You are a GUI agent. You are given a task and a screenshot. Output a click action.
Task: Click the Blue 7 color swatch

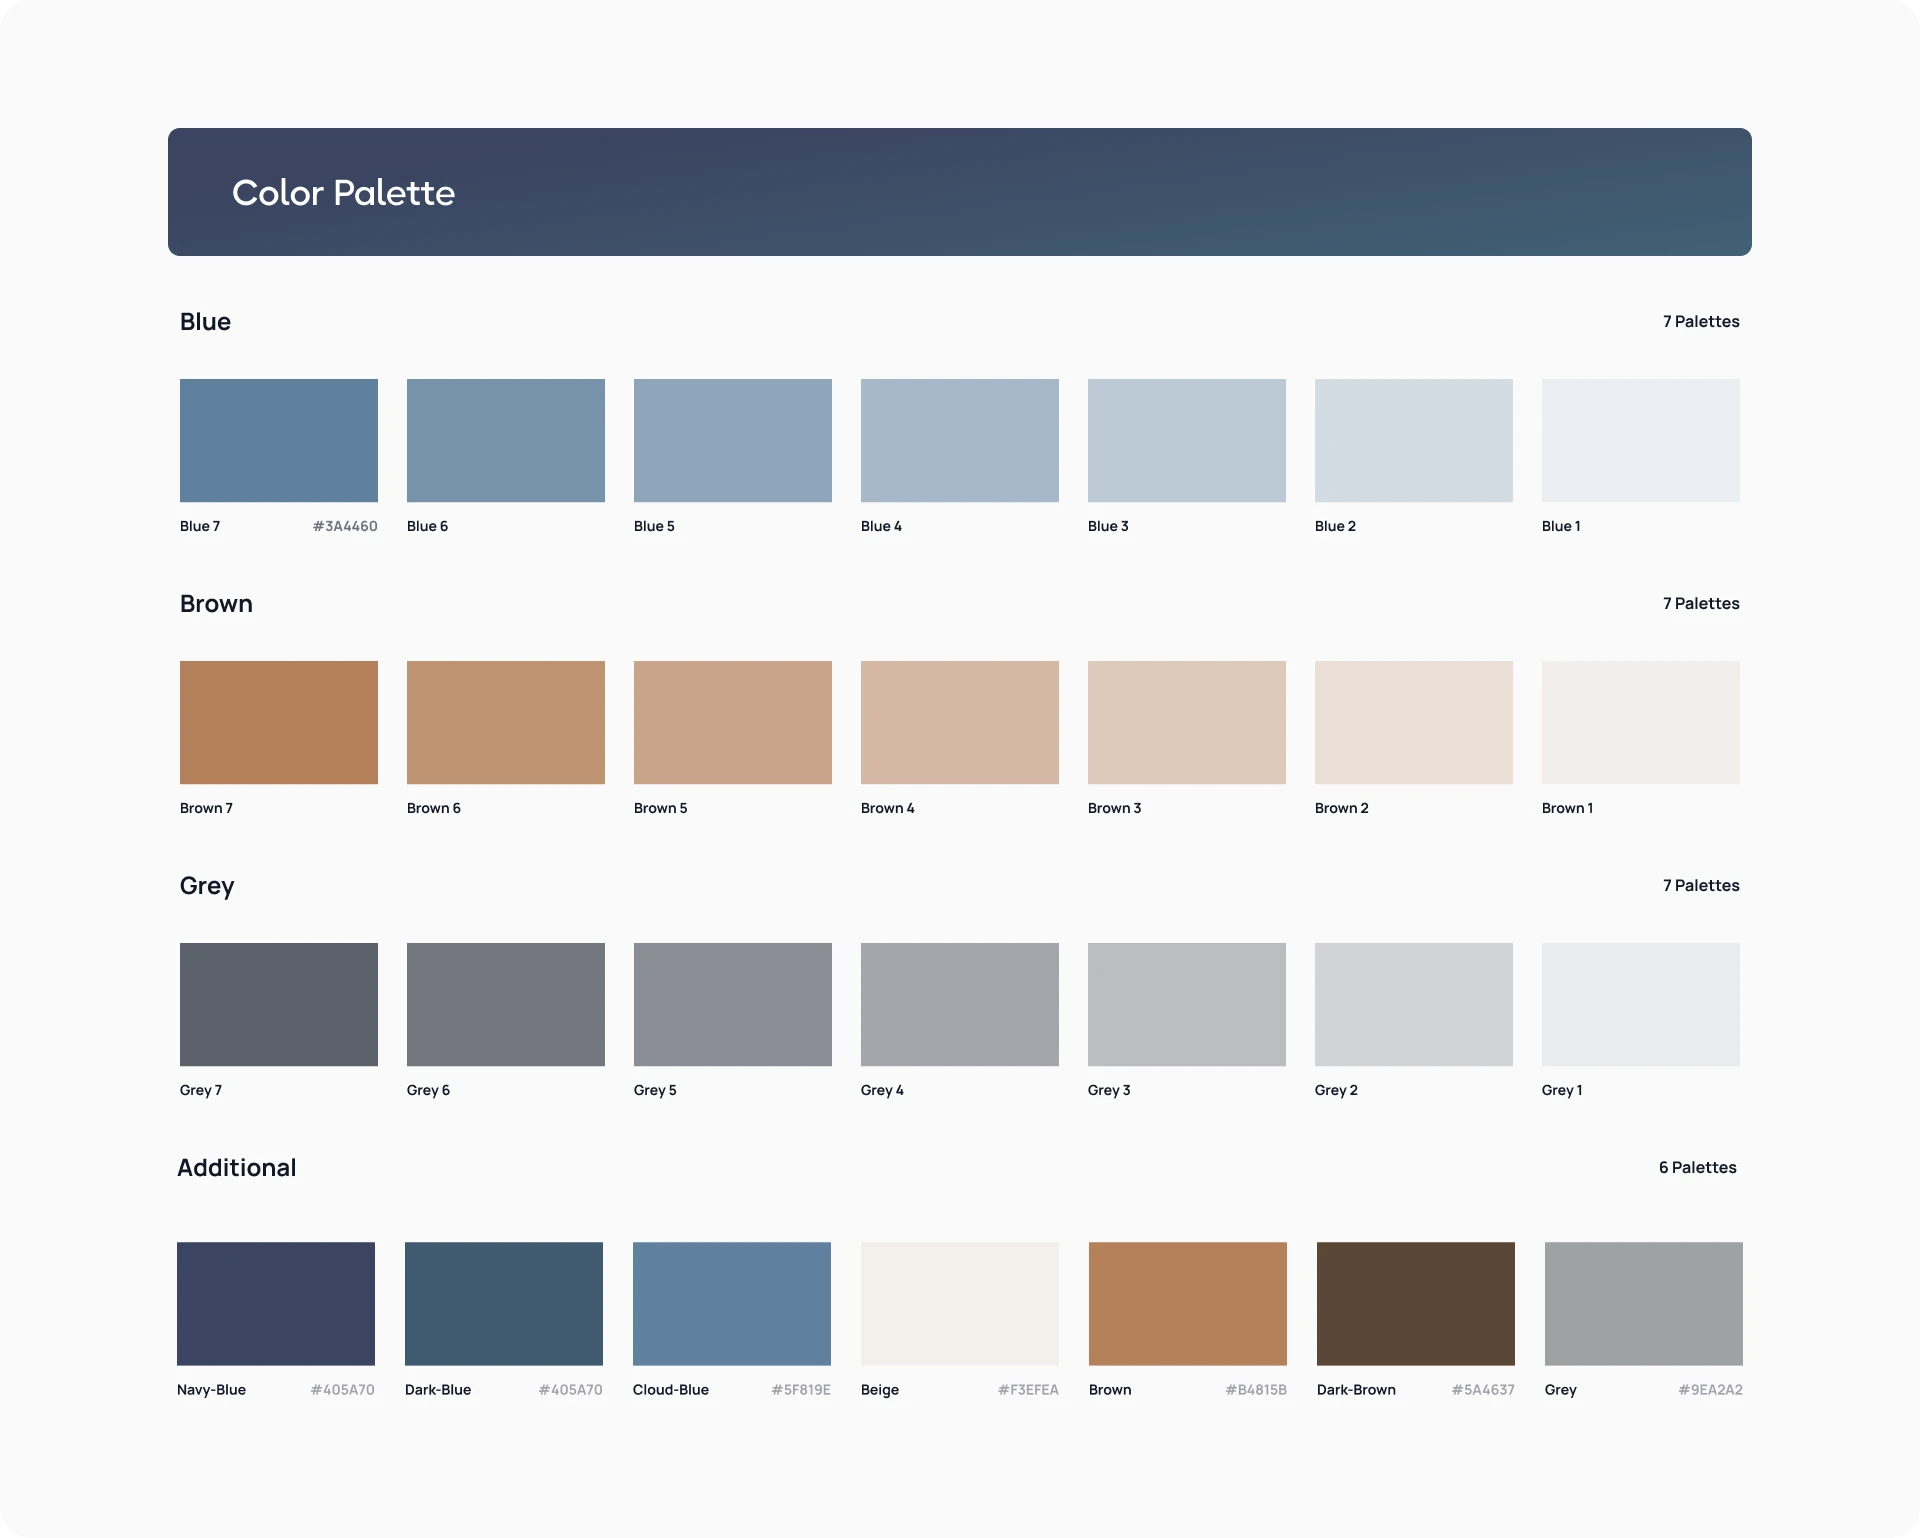[x=278, y=440]
